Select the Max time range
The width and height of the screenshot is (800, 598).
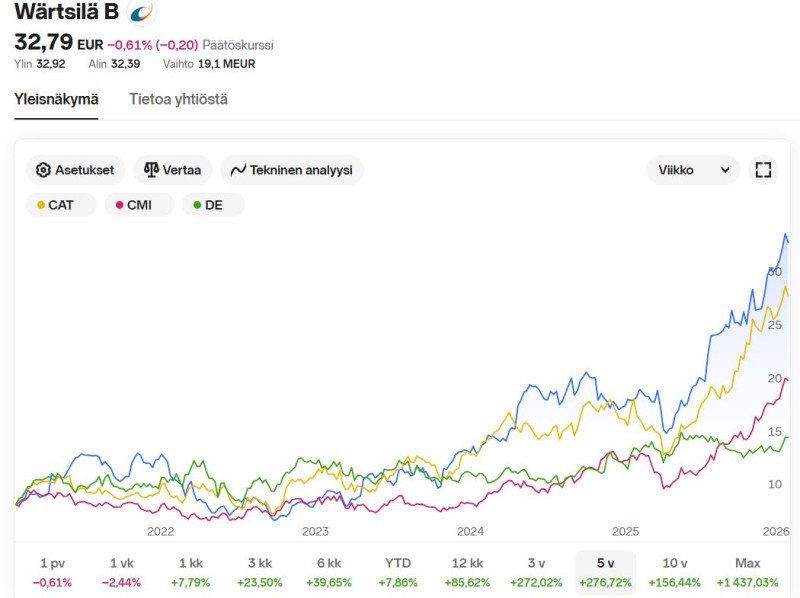tap(747, 572)
